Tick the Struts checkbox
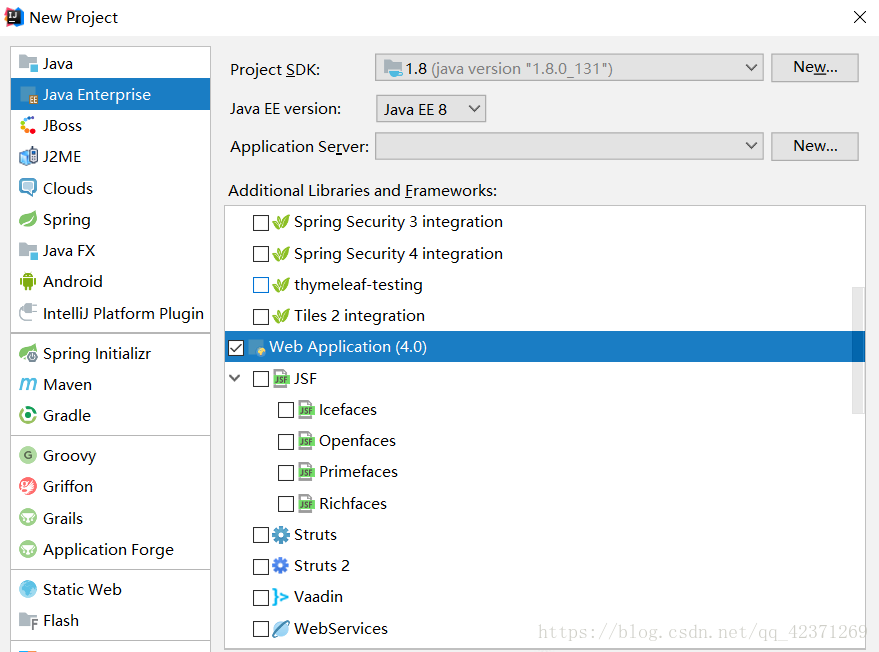Viewport: 879px width, 652px height. point(261,535)
